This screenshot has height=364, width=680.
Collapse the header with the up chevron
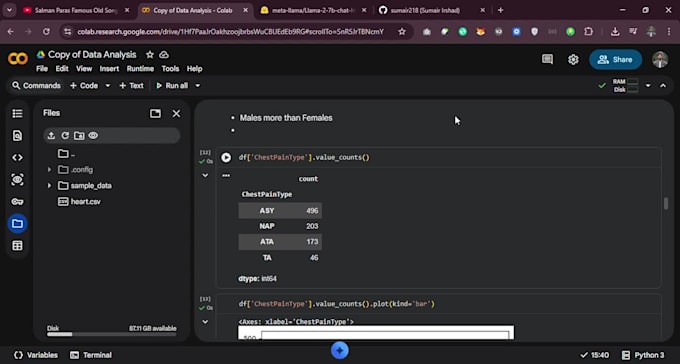(663, 85)
